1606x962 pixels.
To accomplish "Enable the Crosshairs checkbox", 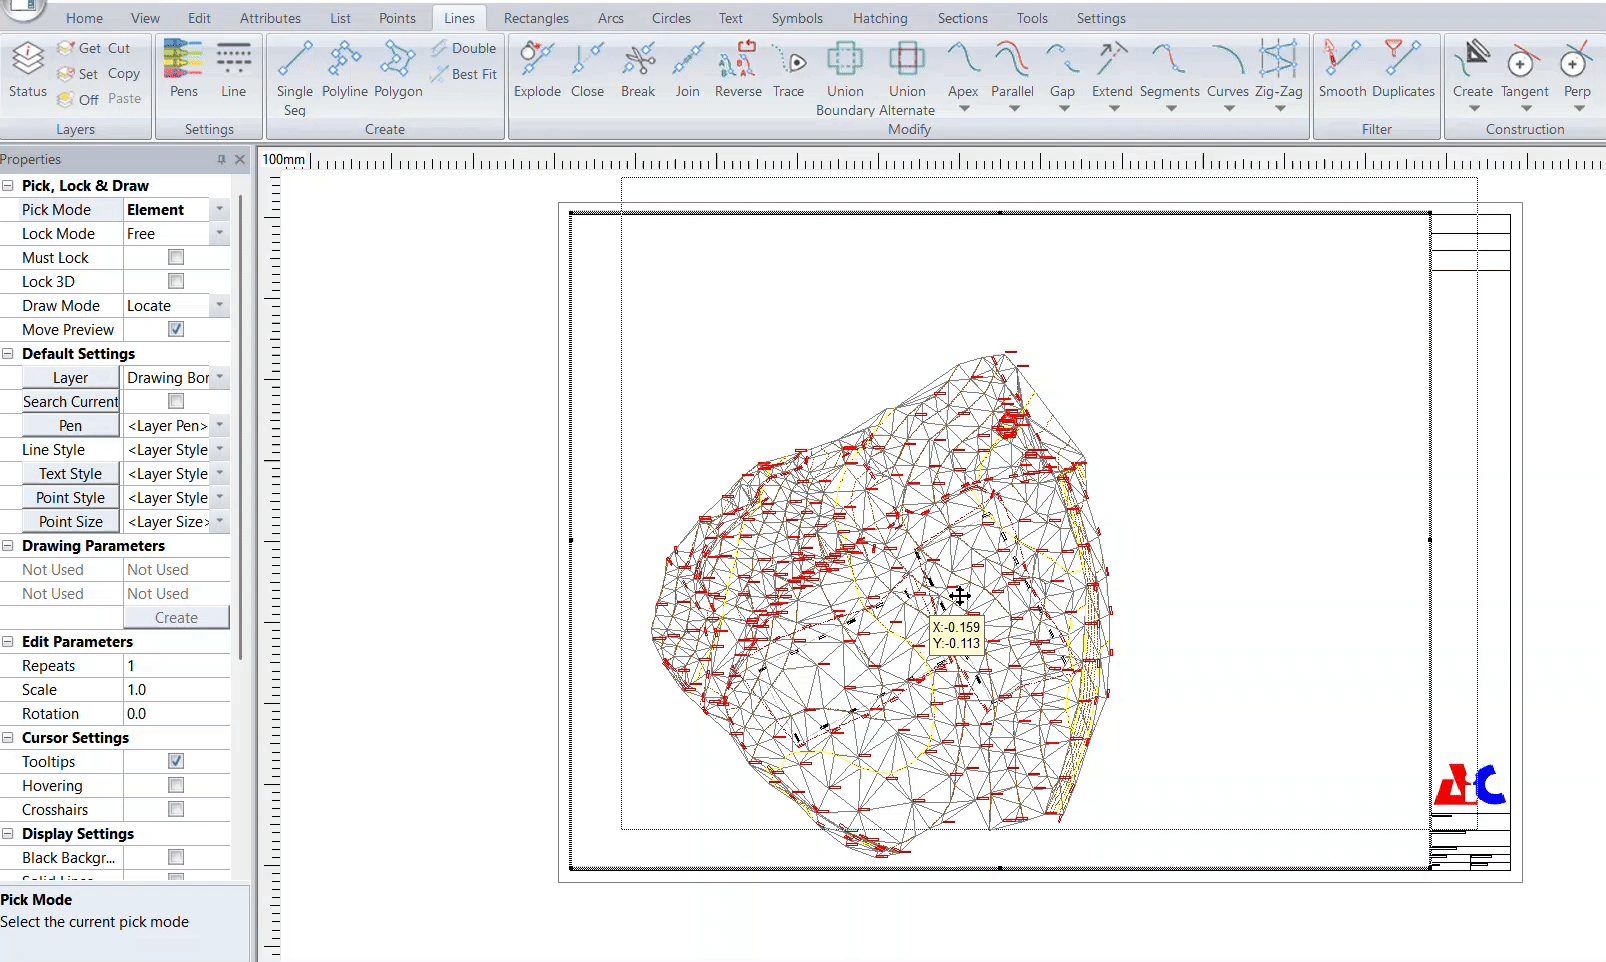I will (x=176, y=809).
